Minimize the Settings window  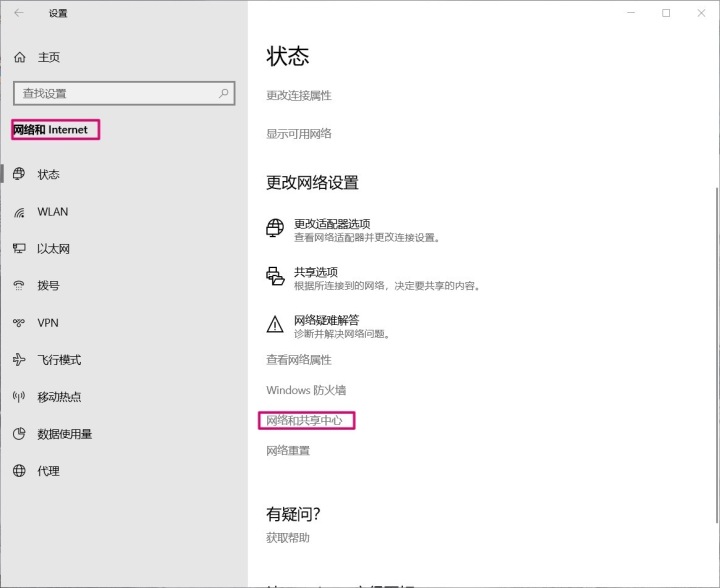coord(631,13)
